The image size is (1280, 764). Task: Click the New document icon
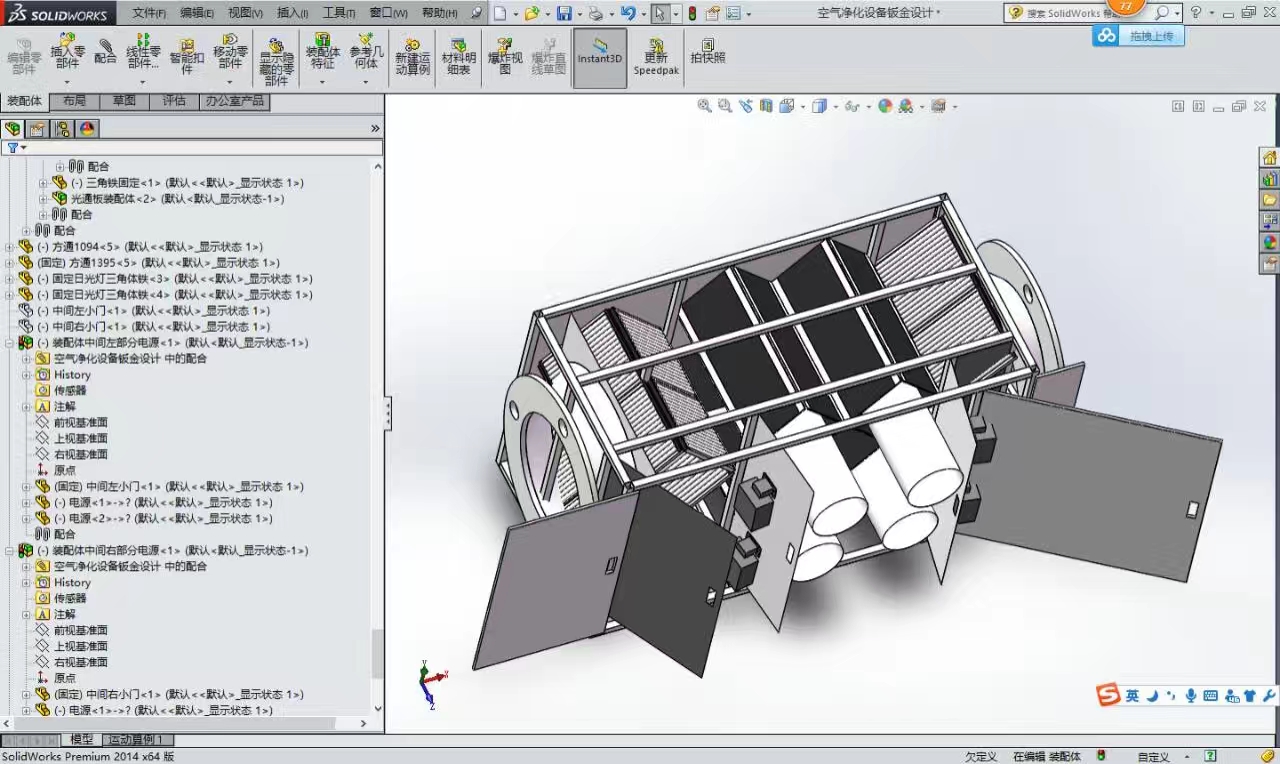point(500,13)
